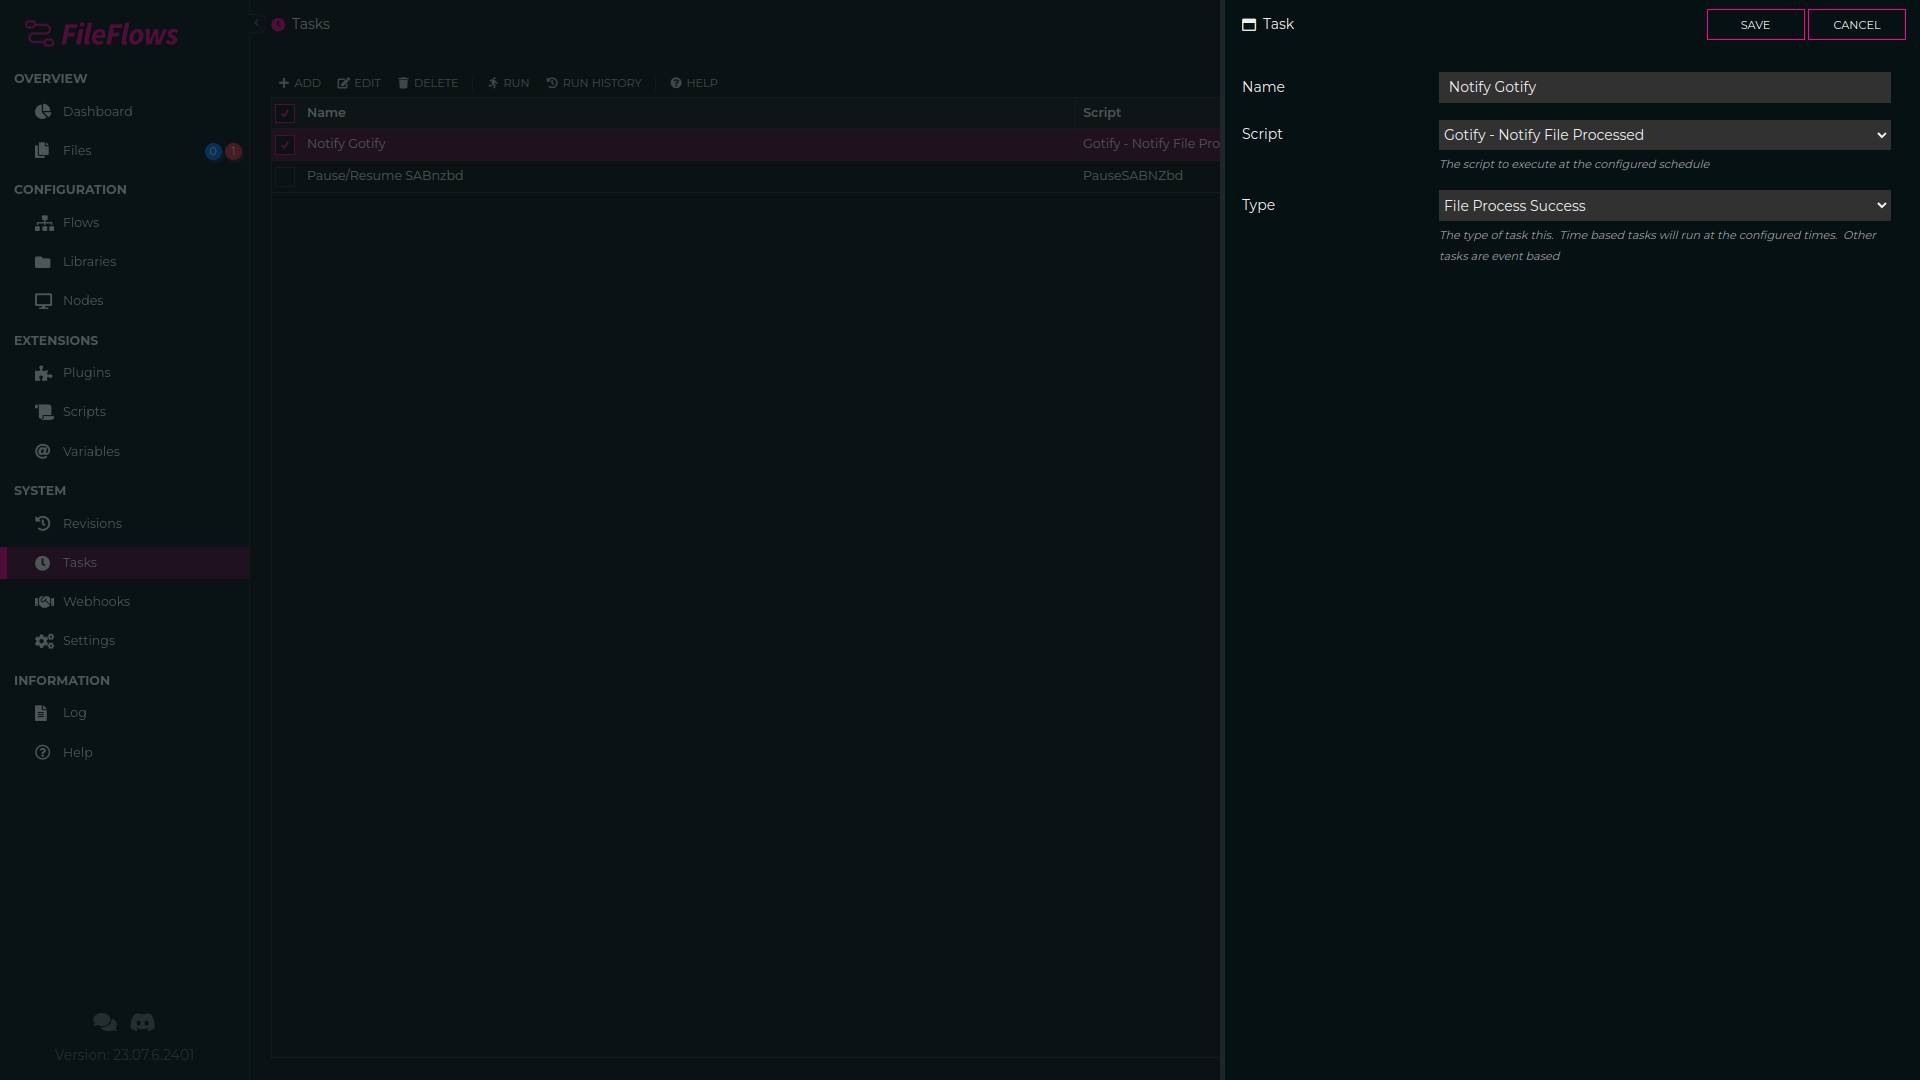The image size is (1920, 1080).
Task: Open Webhooks page from sidebar
Action: click(x=97, y=602)
